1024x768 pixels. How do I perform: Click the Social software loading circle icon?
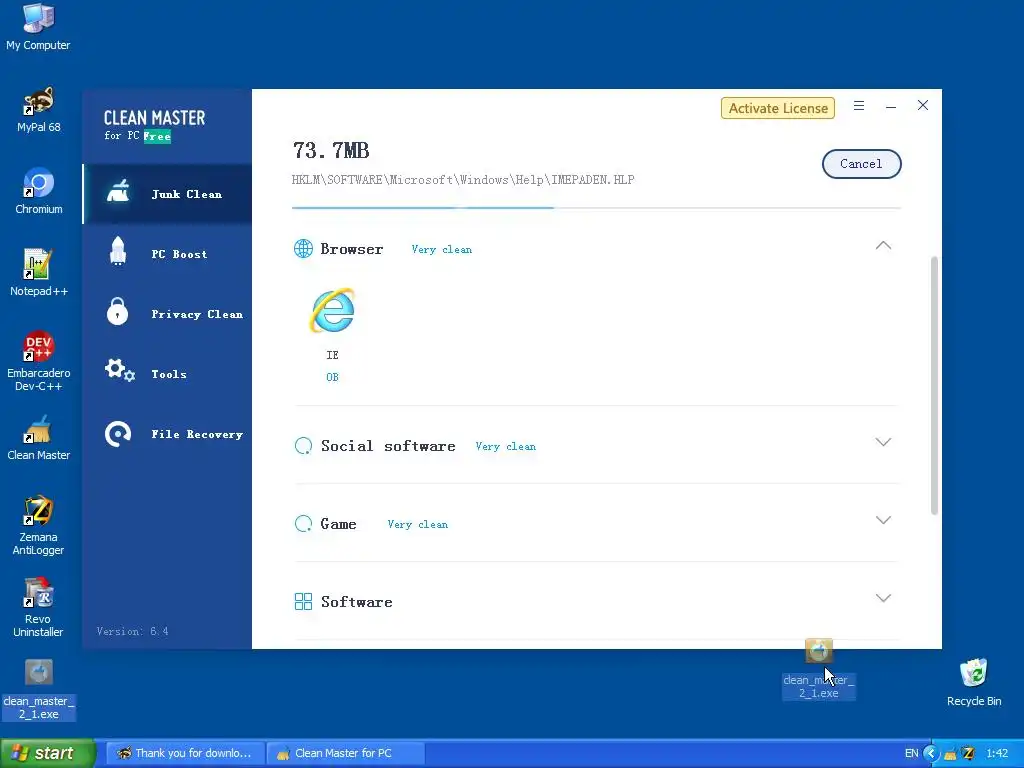pyautogui.click(x=303, y=446)
